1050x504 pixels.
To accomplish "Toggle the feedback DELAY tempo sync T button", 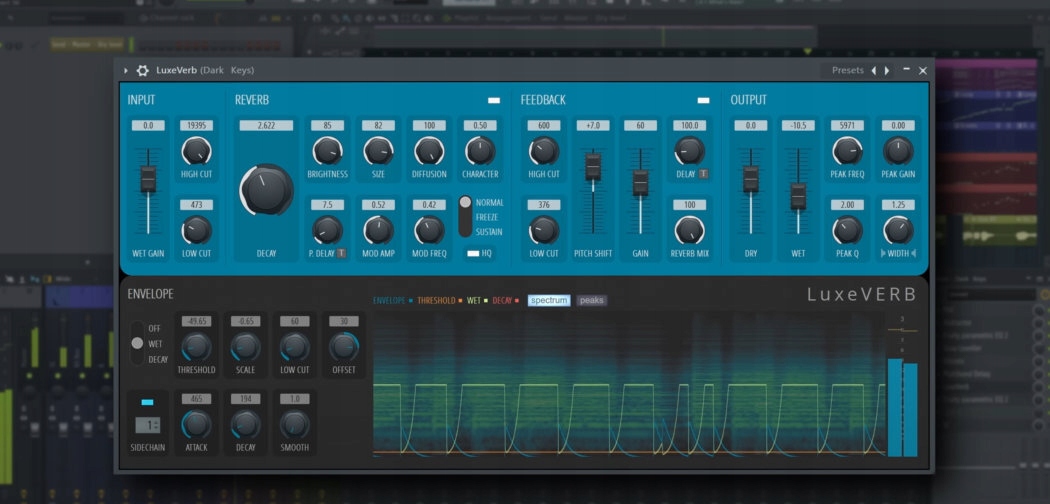I will click(x=703, y=174).
